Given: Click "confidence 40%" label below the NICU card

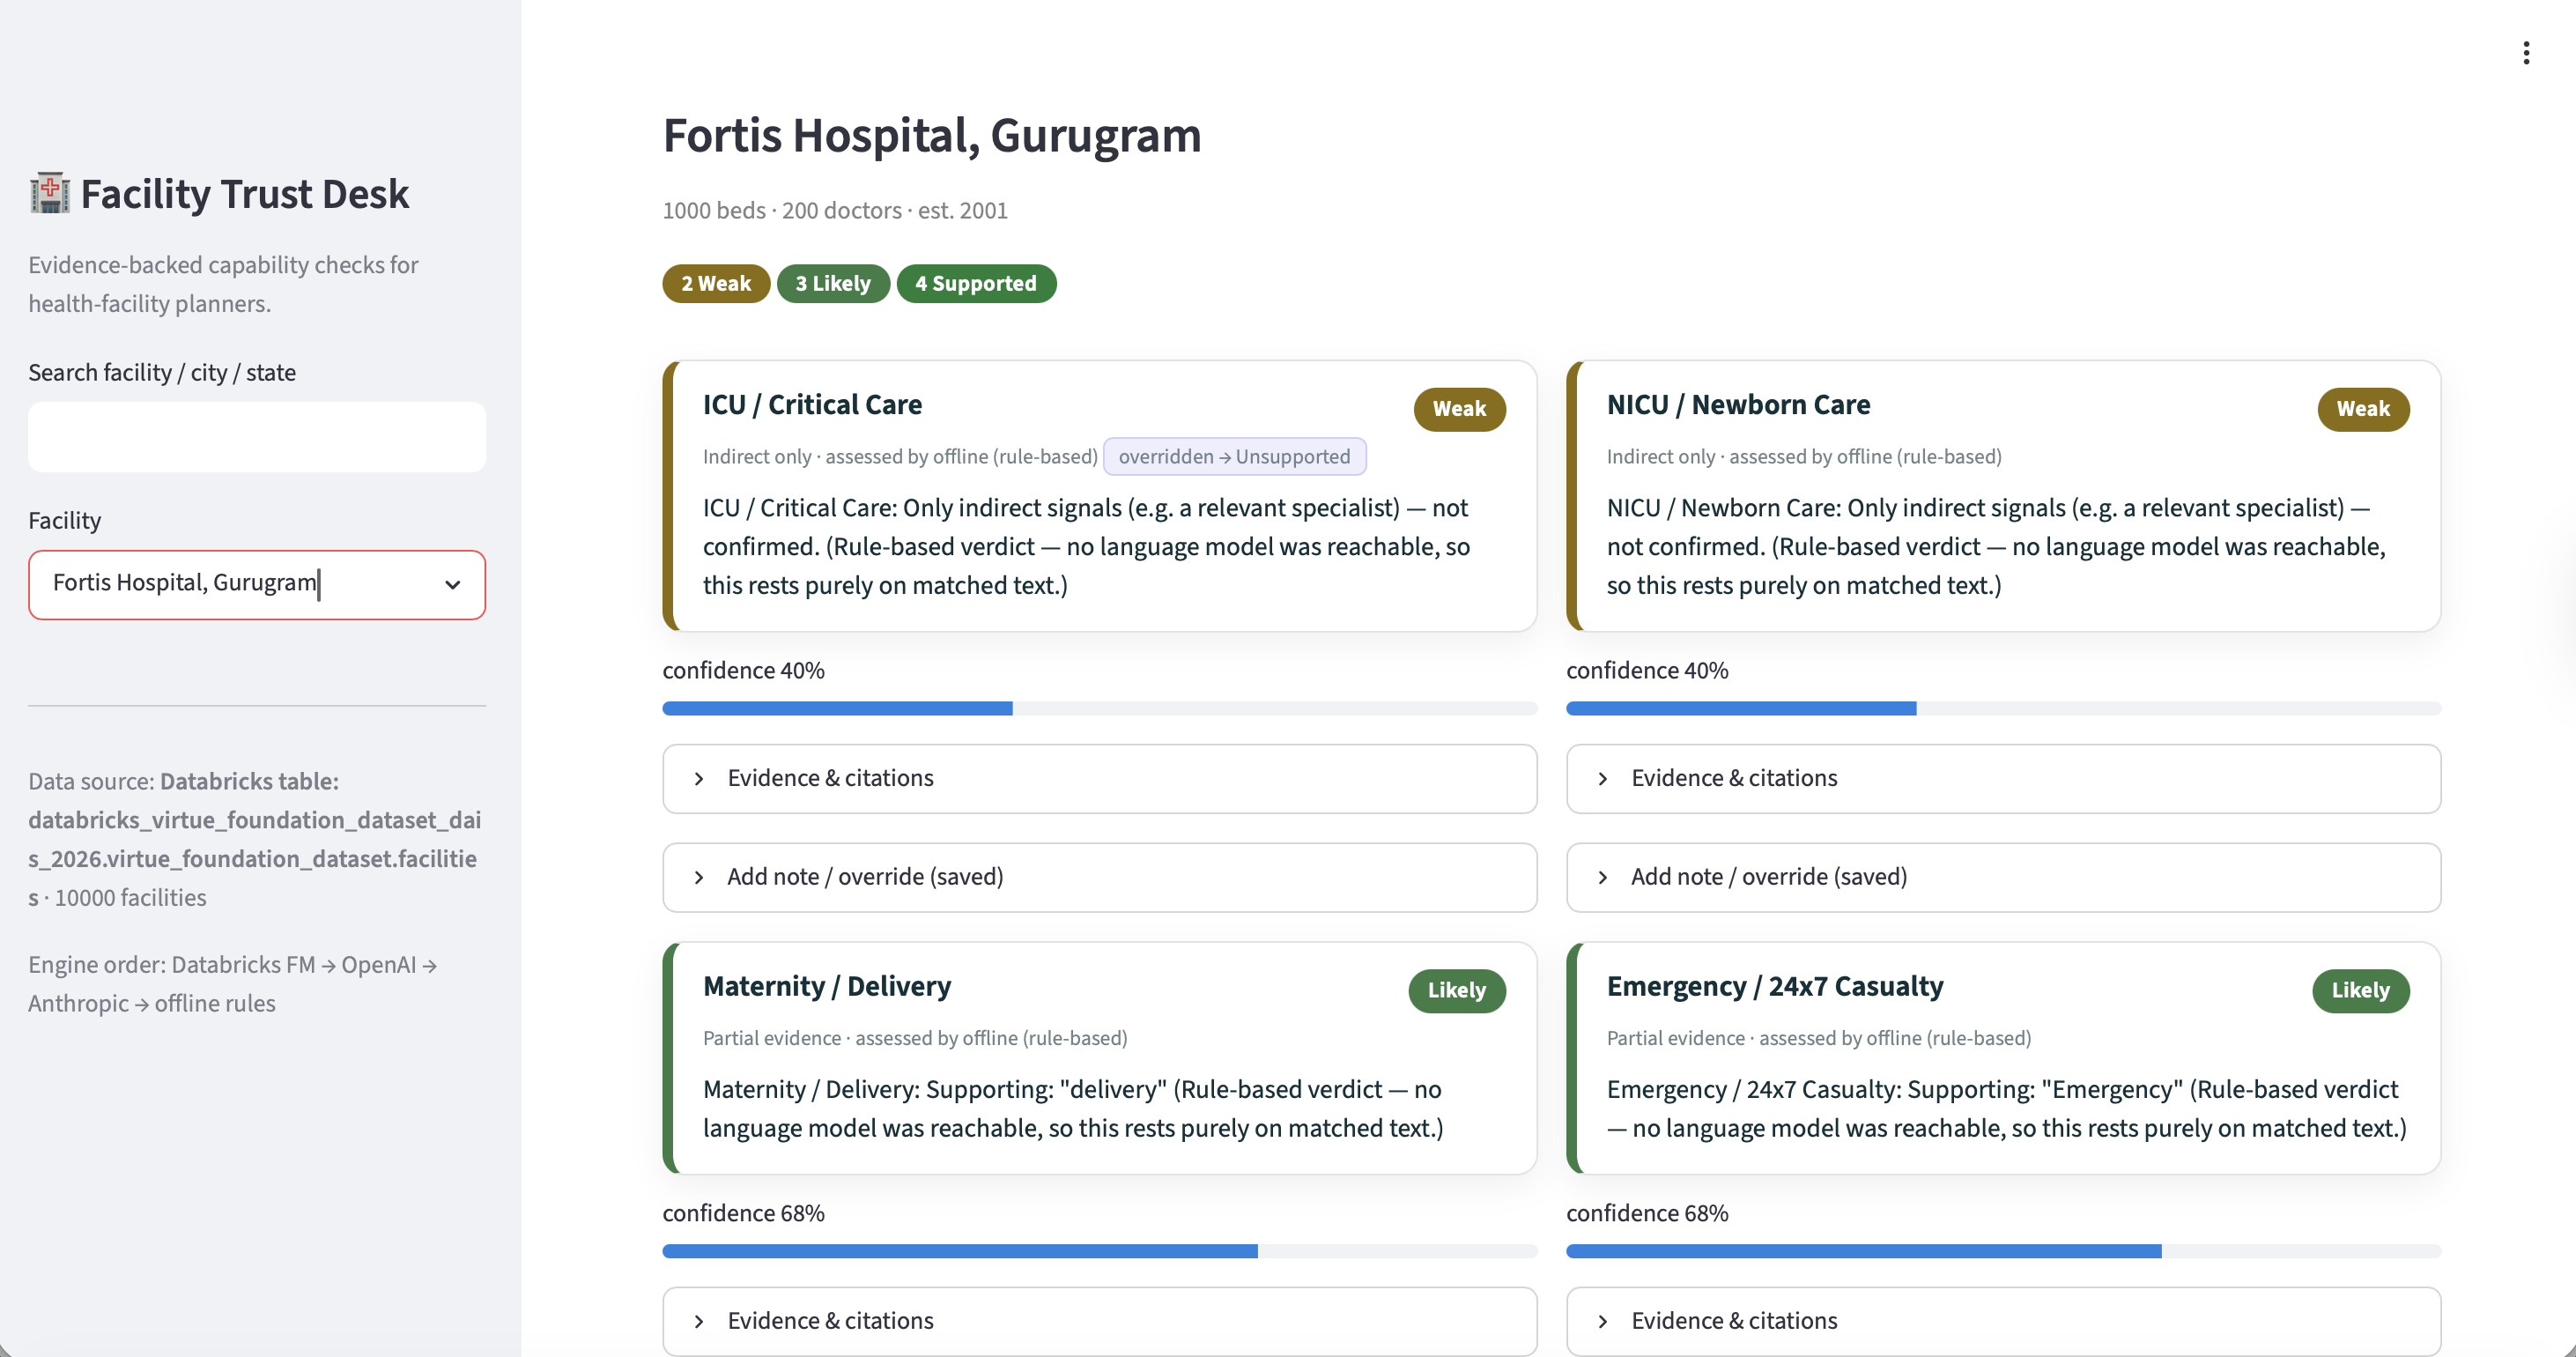Looking at the screenshot, I should point(1647,670).
